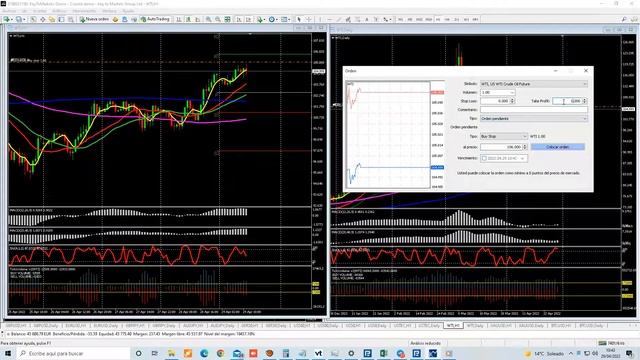Select the text label tool
This screenshot has width=640, height=360.
tap(376, 19)
